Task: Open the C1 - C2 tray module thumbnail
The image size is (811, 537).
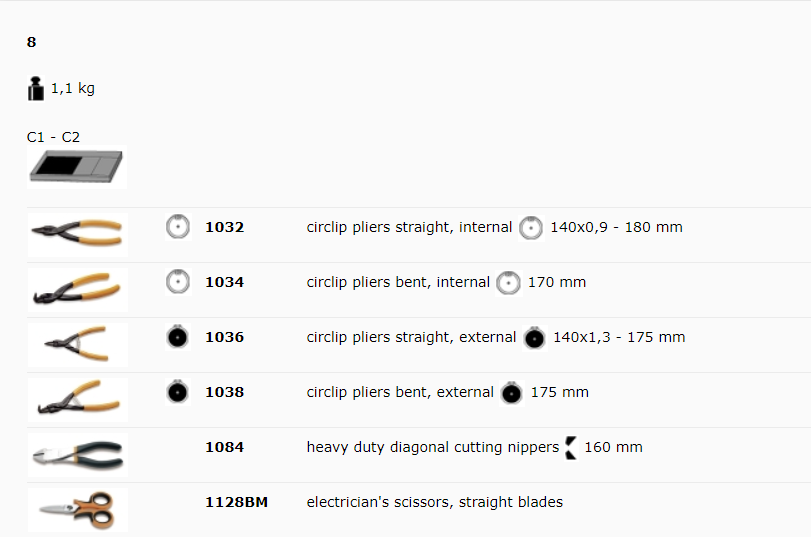Action: click(x=77, y=167)
